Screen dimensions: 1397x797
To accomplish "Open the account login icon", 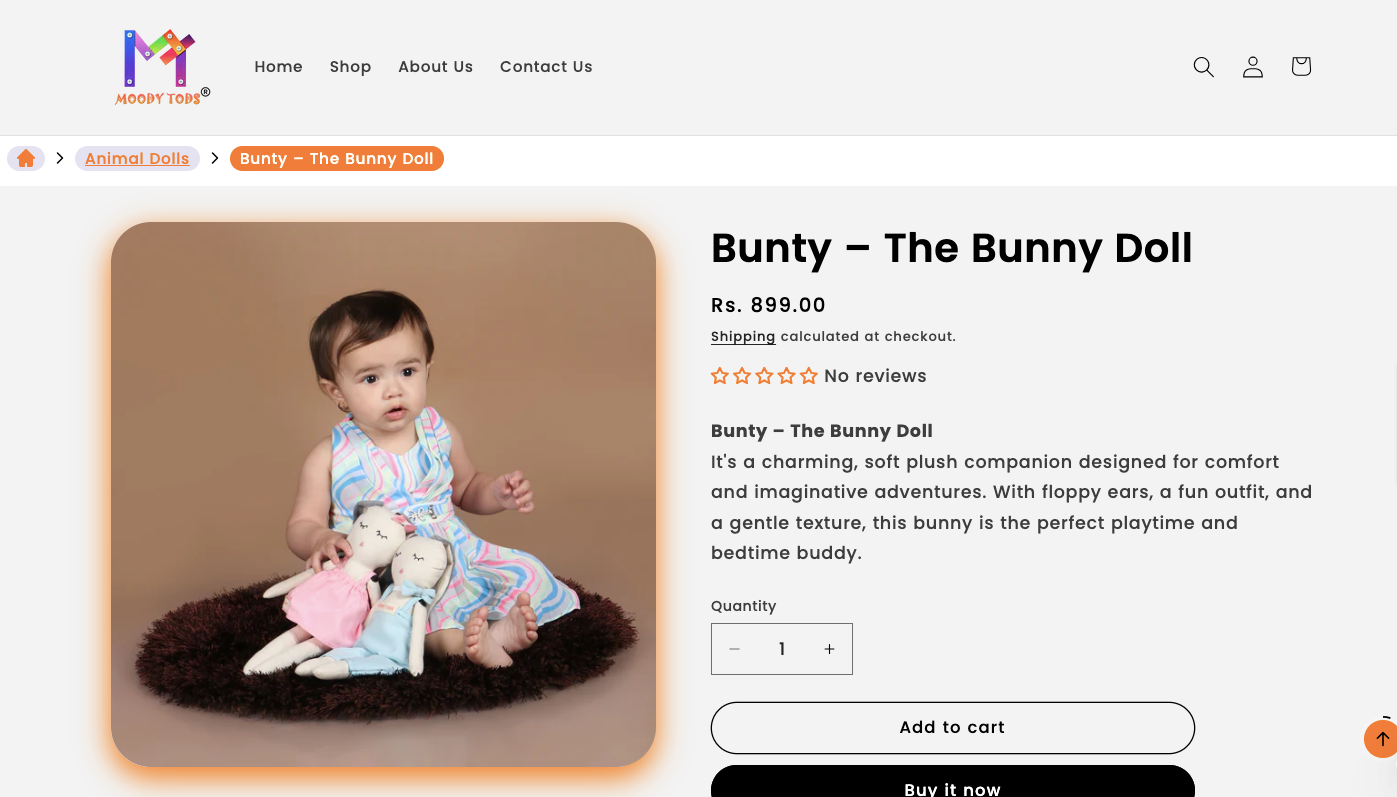I will (1252, 67).
